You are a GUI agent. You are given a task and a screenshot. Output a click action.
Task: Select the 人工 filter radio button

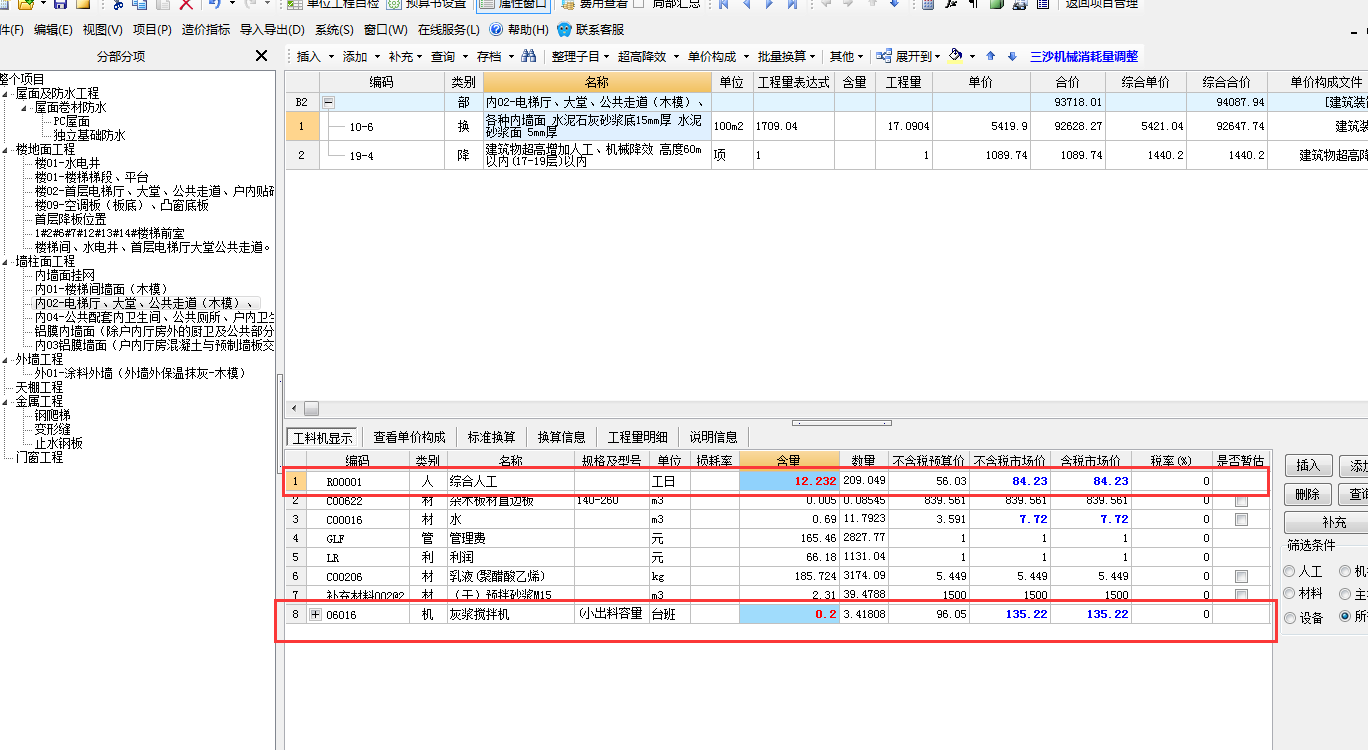(x=1289, y=571)
